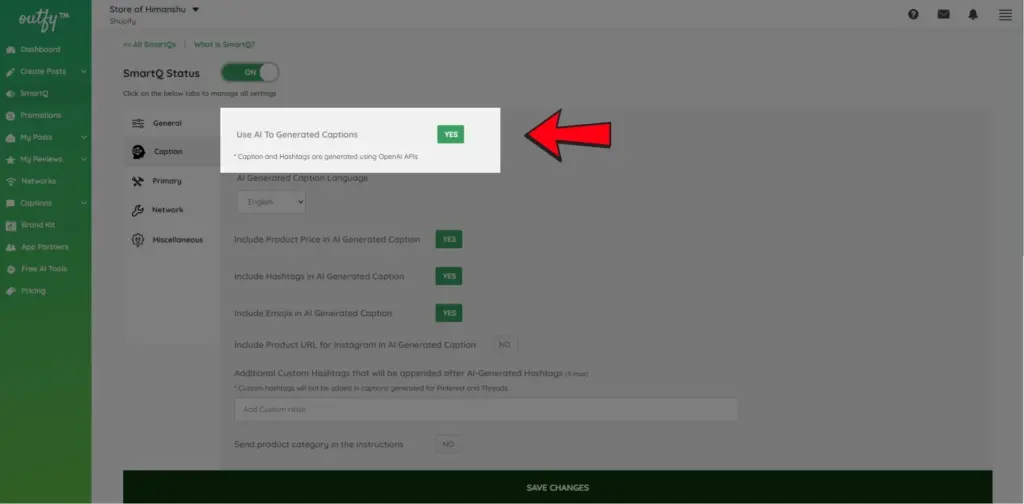Open the hamburger menu icon
This screenshot has width=1024, height=504.
click(1005, 14)
